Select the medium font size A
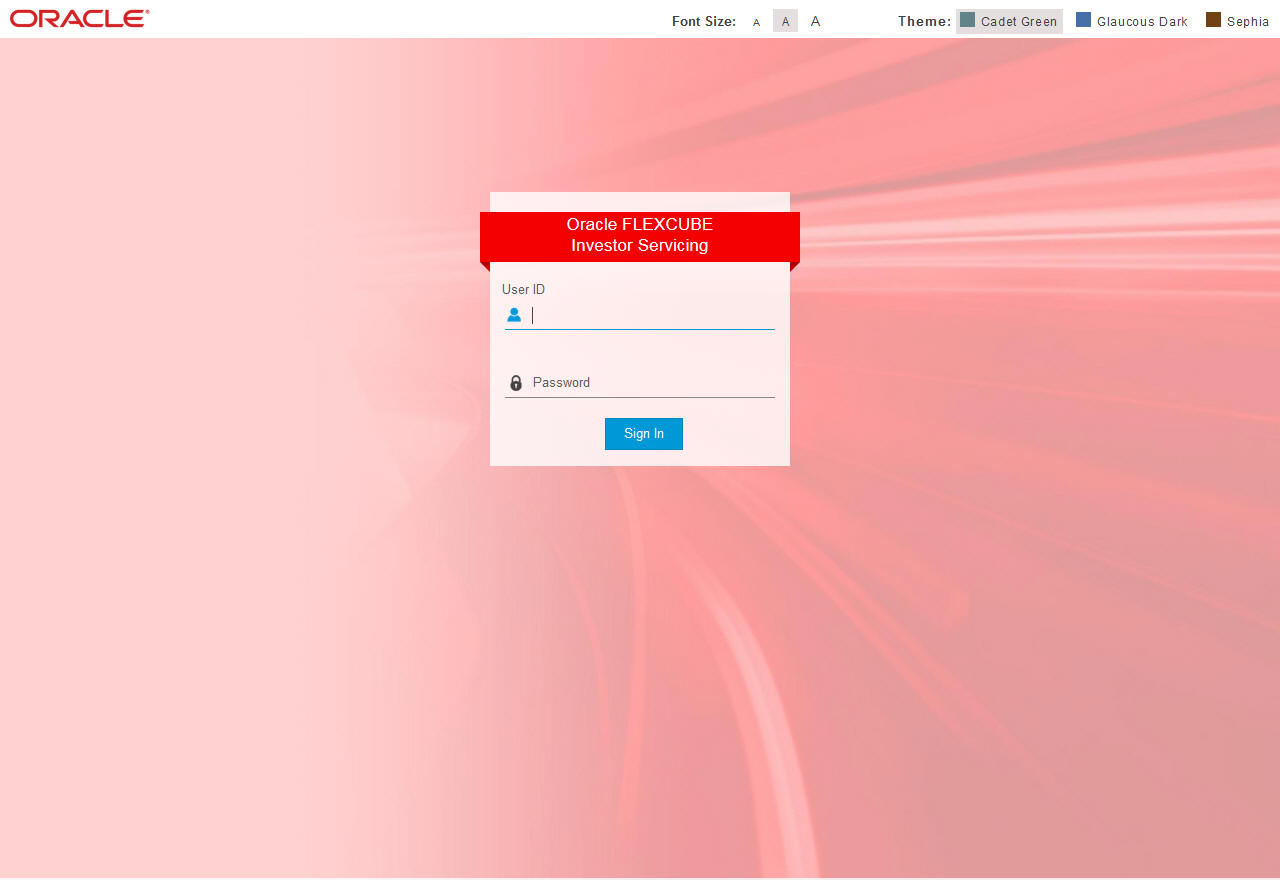Image resolution: width=1280 pixels, height=880 pixels. [785, 21]
